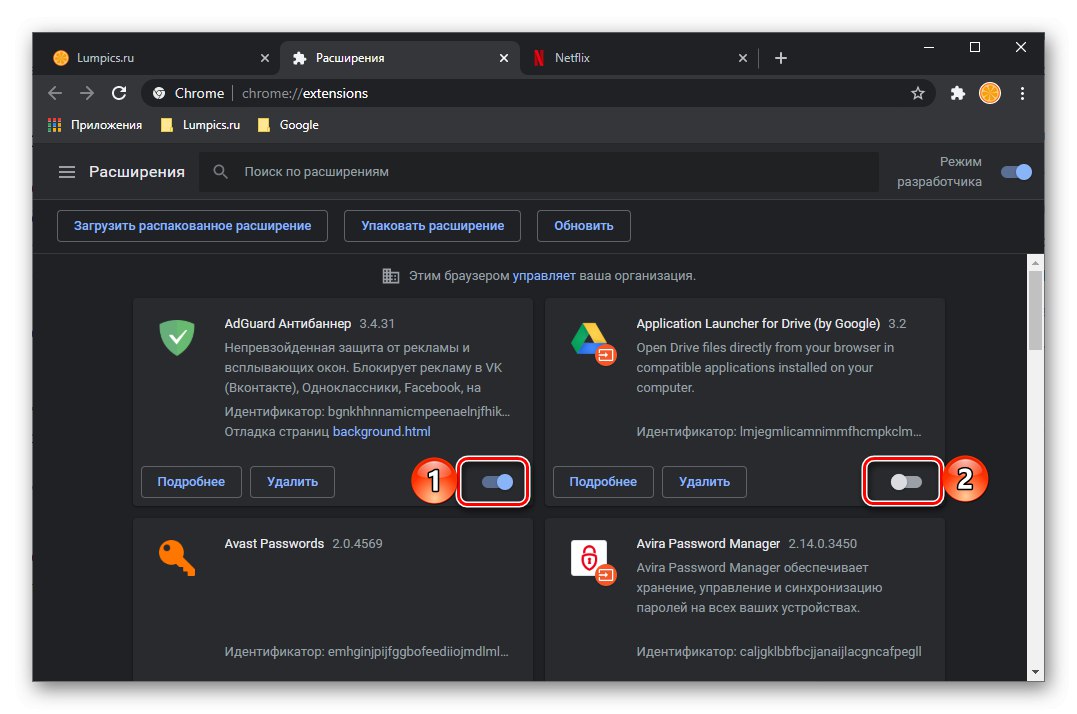Open the hamburger menu next to Расширения
The height and width of the screenshot is (714, 1077).
pyautogui.click(x=67, y=172)
